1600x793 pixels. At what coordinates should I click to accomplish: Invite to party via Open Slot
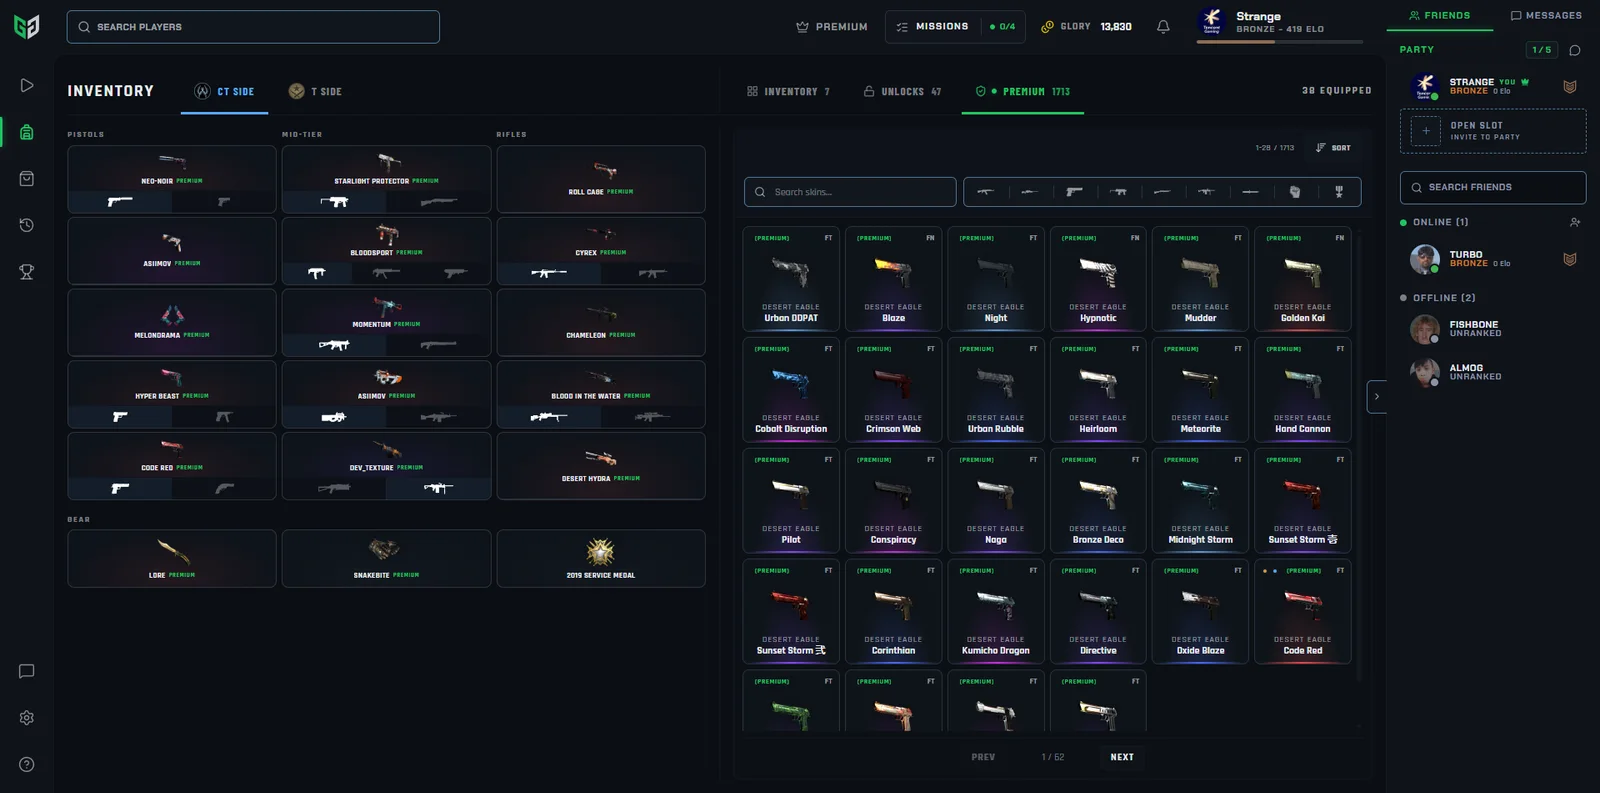tap(1493, 131)
